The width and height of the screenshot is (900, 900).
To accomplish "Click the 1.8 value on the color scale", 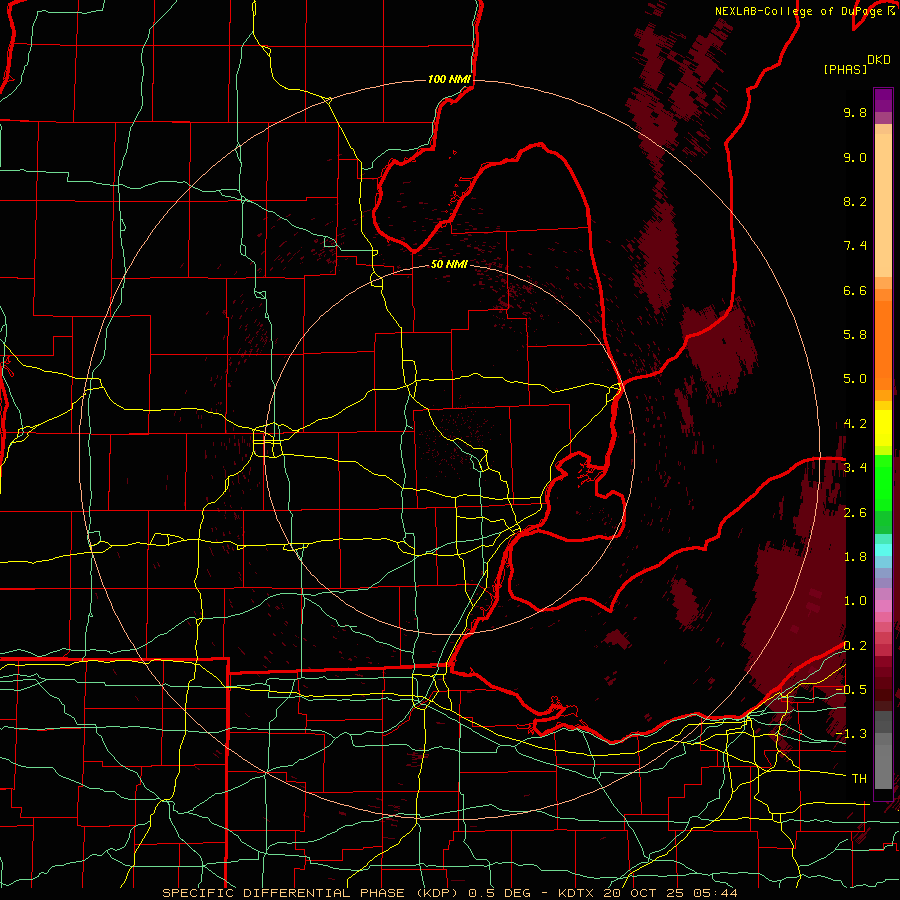I will pos(855,557).
